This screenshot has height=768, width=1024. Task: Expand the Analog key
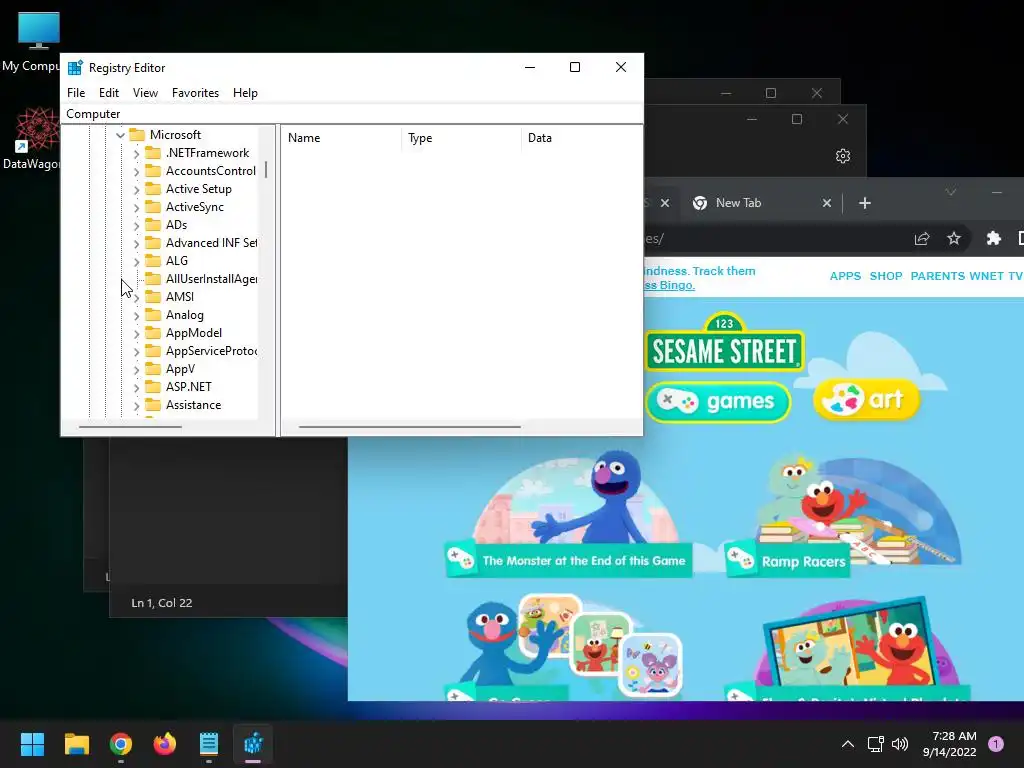coord(136,315)
